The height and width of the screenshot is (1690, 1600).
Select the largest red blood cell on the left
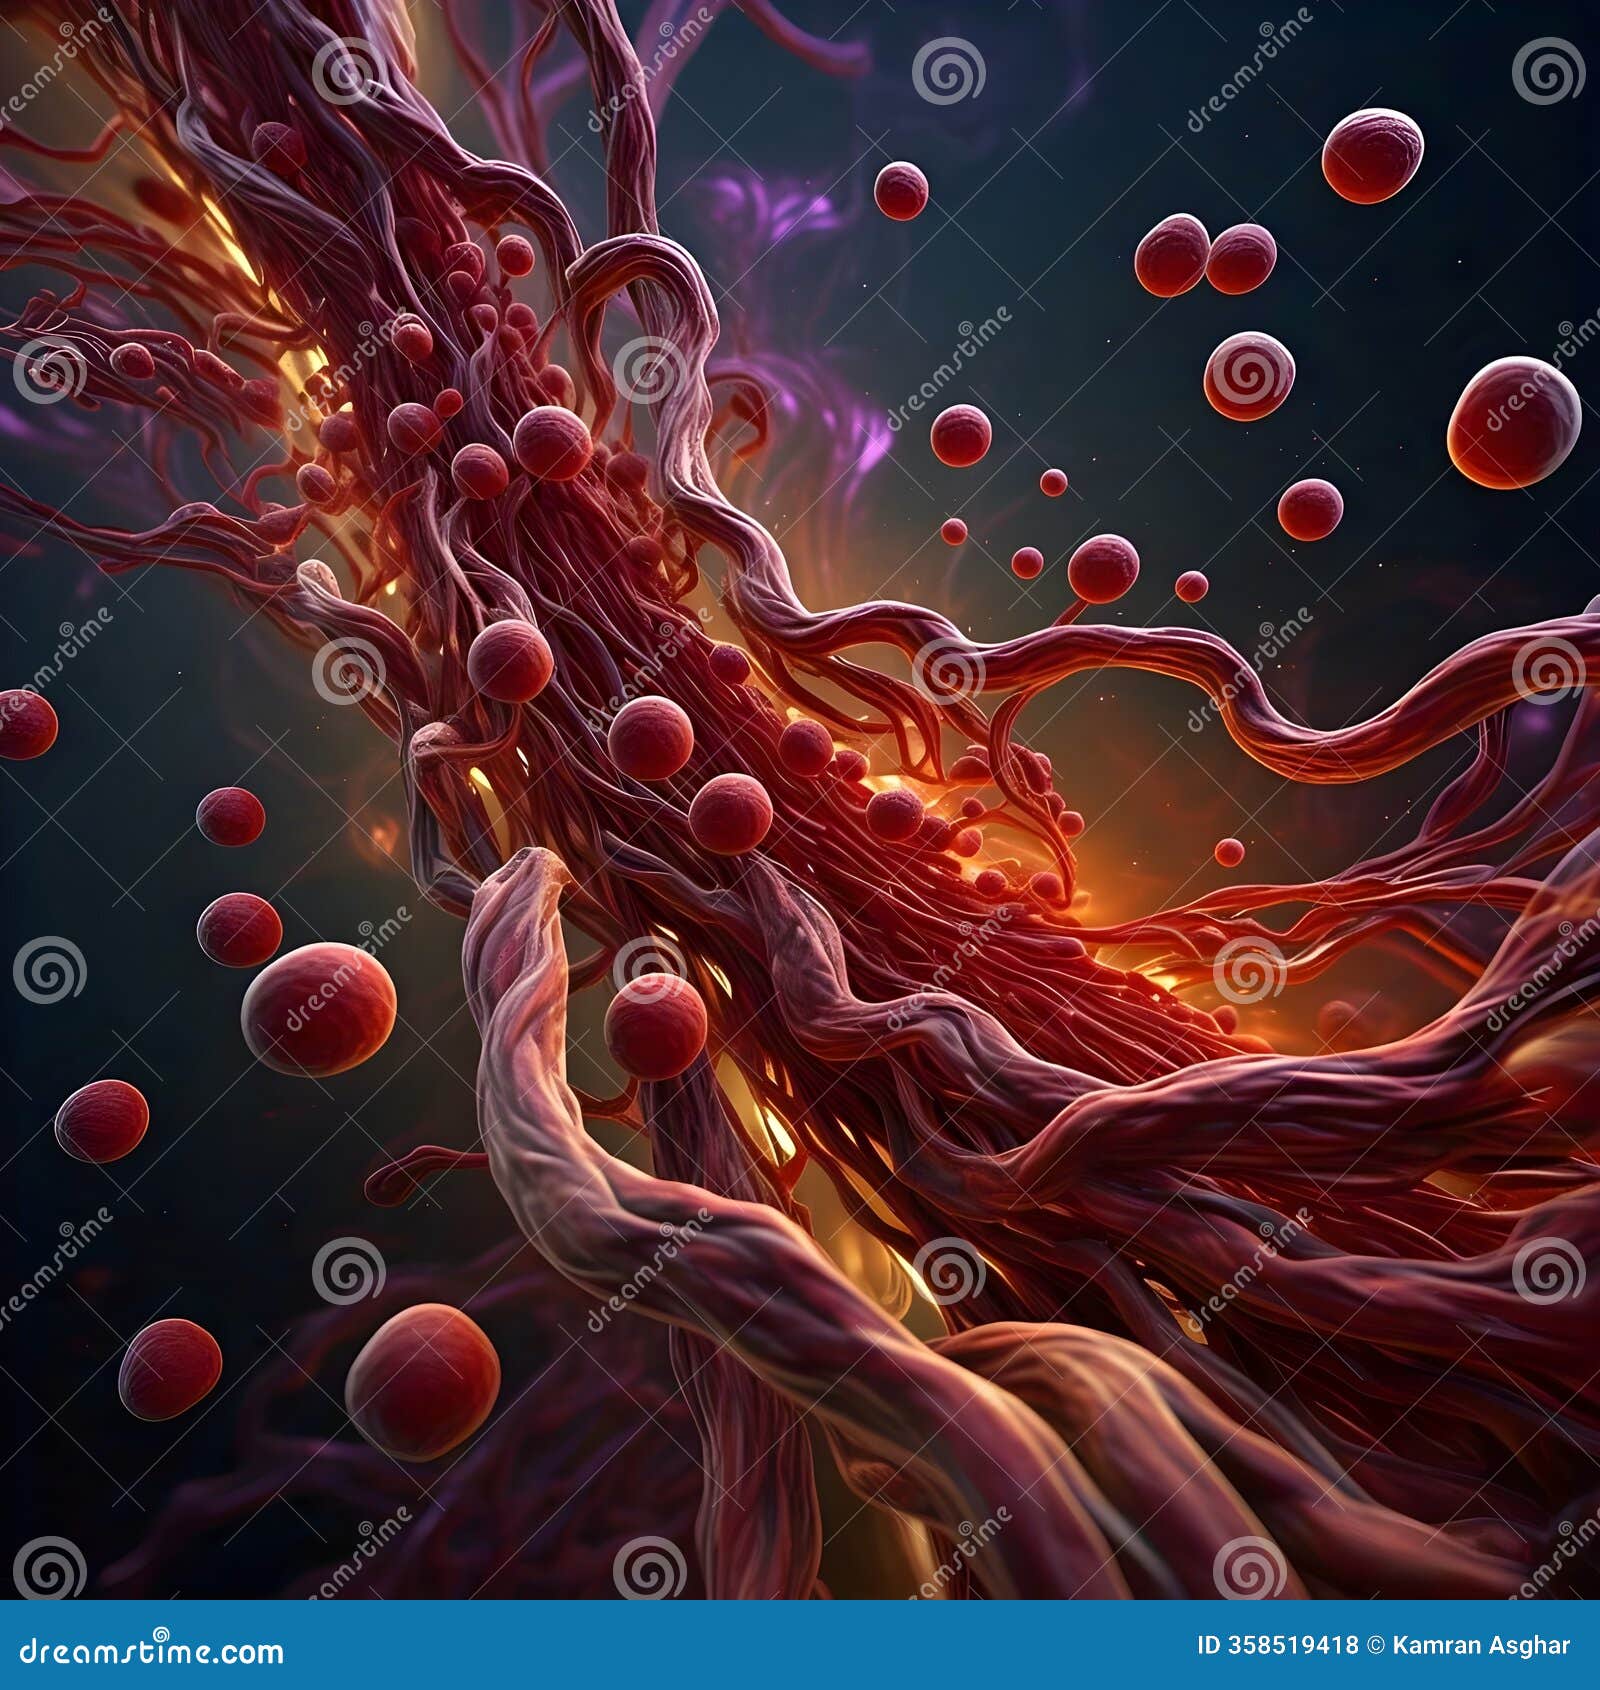pyautogui.click(x=320, y=1010)
